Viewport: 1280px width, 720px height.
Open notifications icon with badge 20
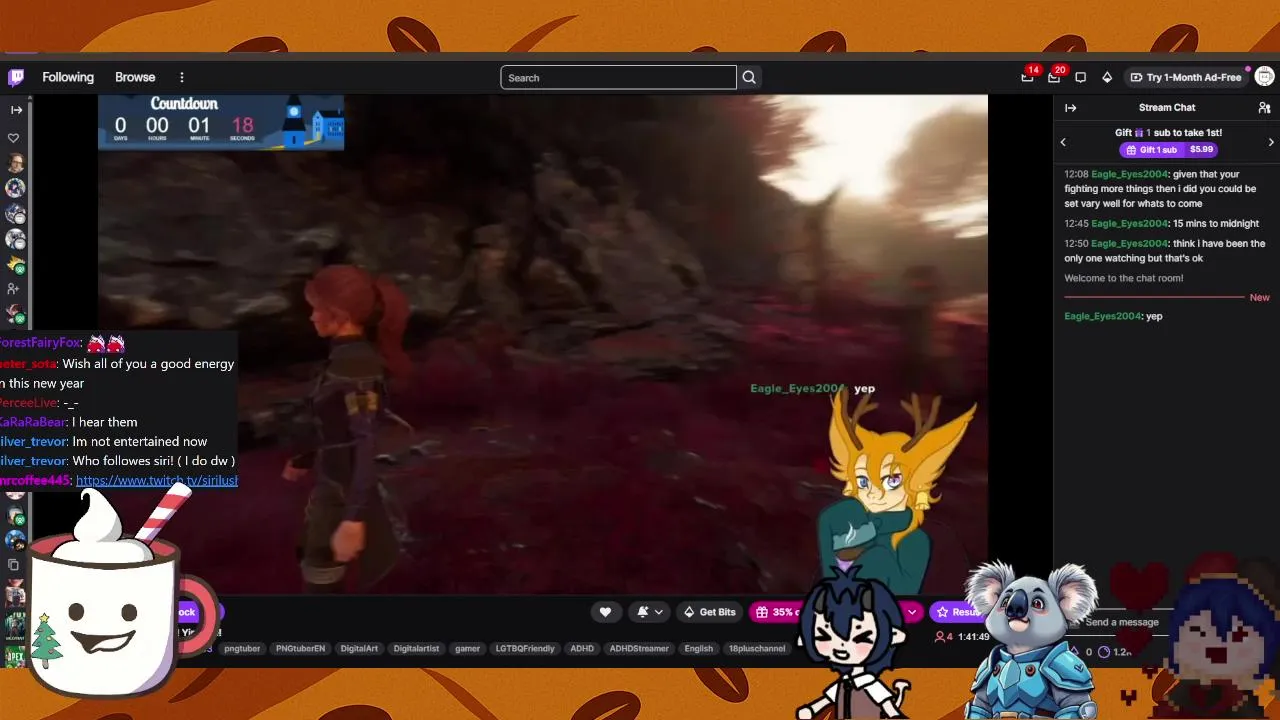1054,77
